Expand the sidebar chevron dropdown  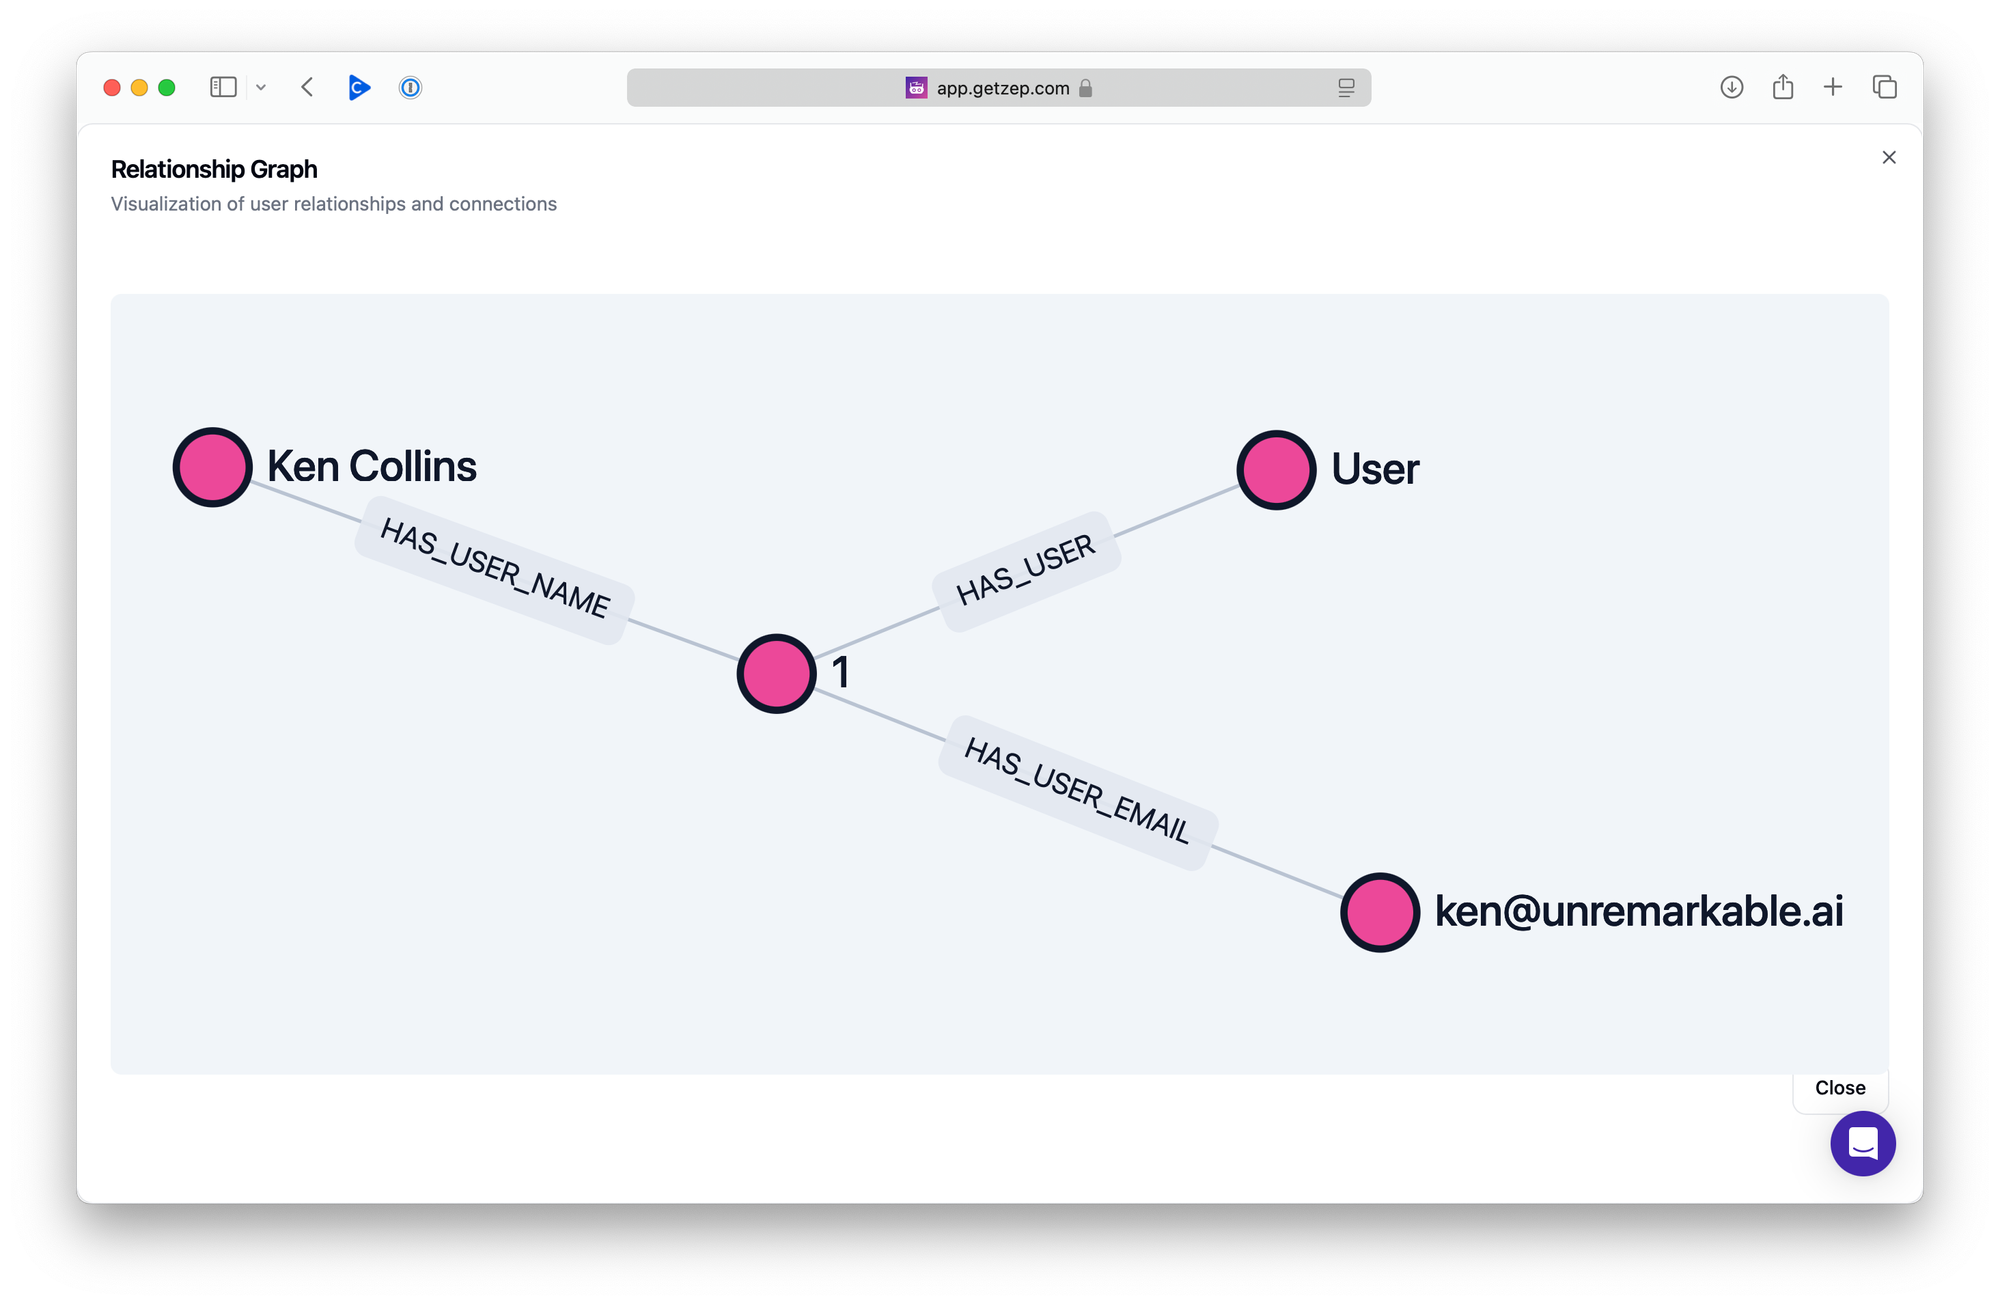pyautogui.click(x=260, y=87)
